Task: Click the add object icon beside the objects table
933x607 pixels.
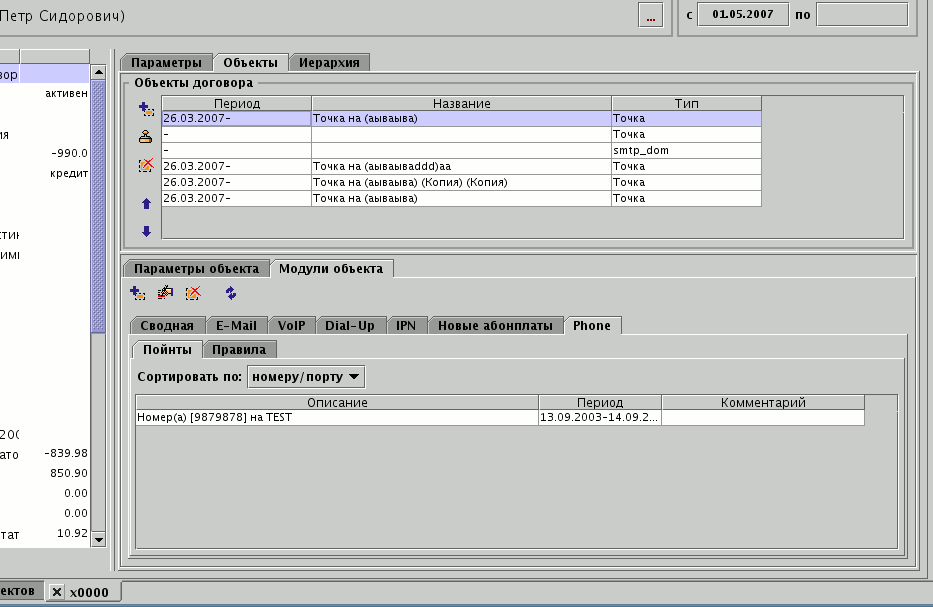Action: pyautogui.click(x=145, y=108)
